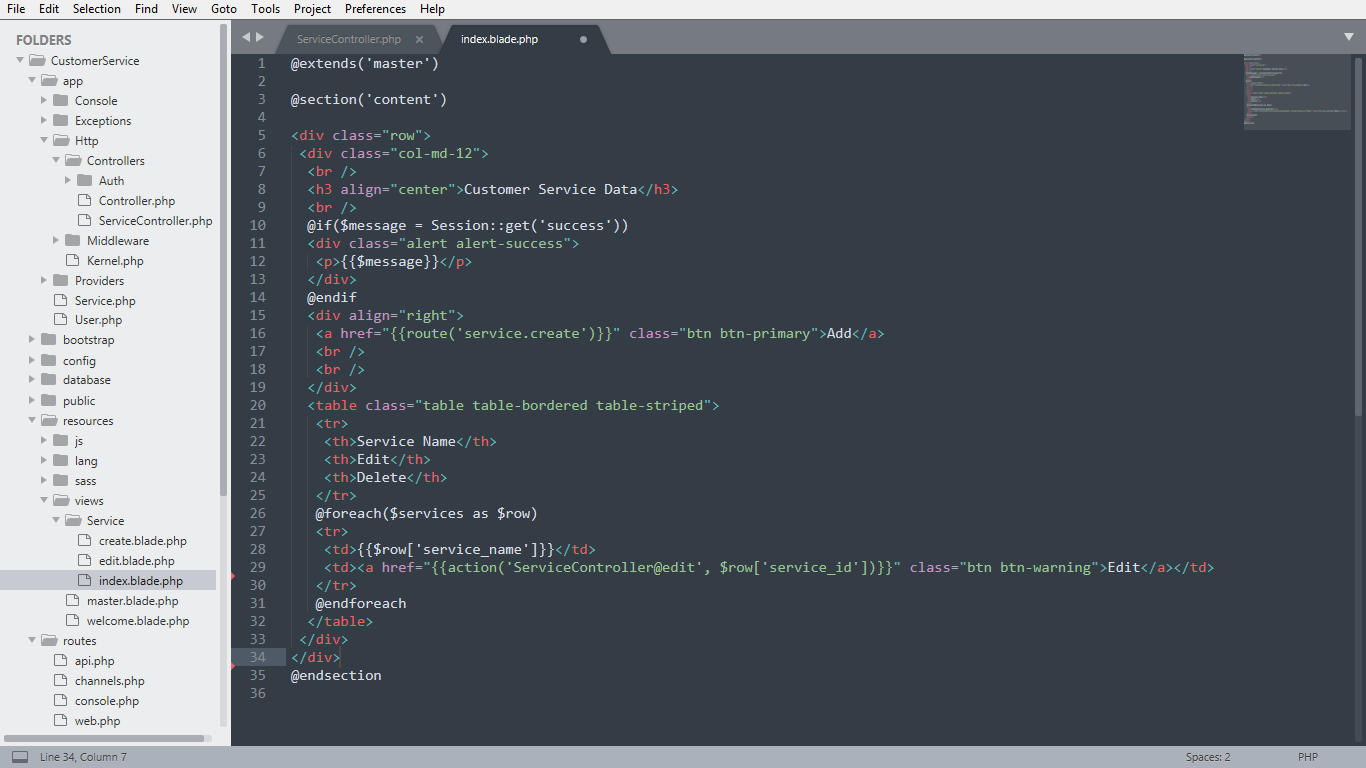Close the ServiceController.php tab

[x=419, y=40]
